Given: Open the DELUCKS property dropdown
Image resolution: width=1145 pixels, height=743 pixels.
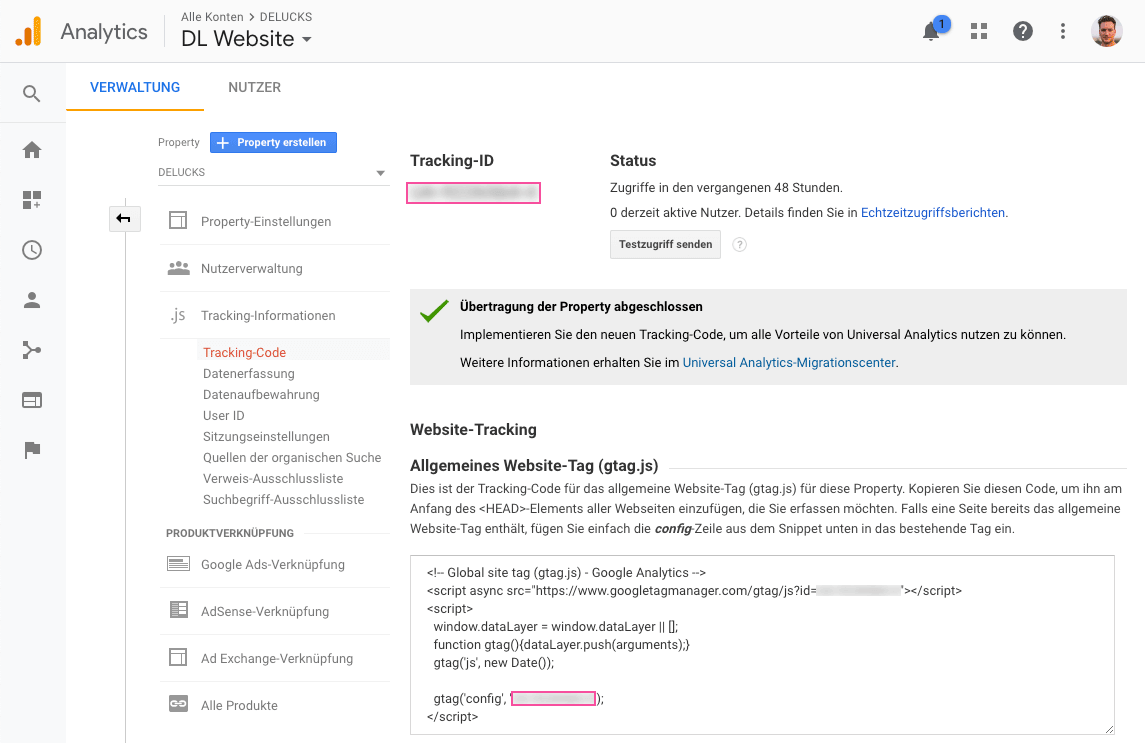Looking at the screenshot, I should point(272,172).
